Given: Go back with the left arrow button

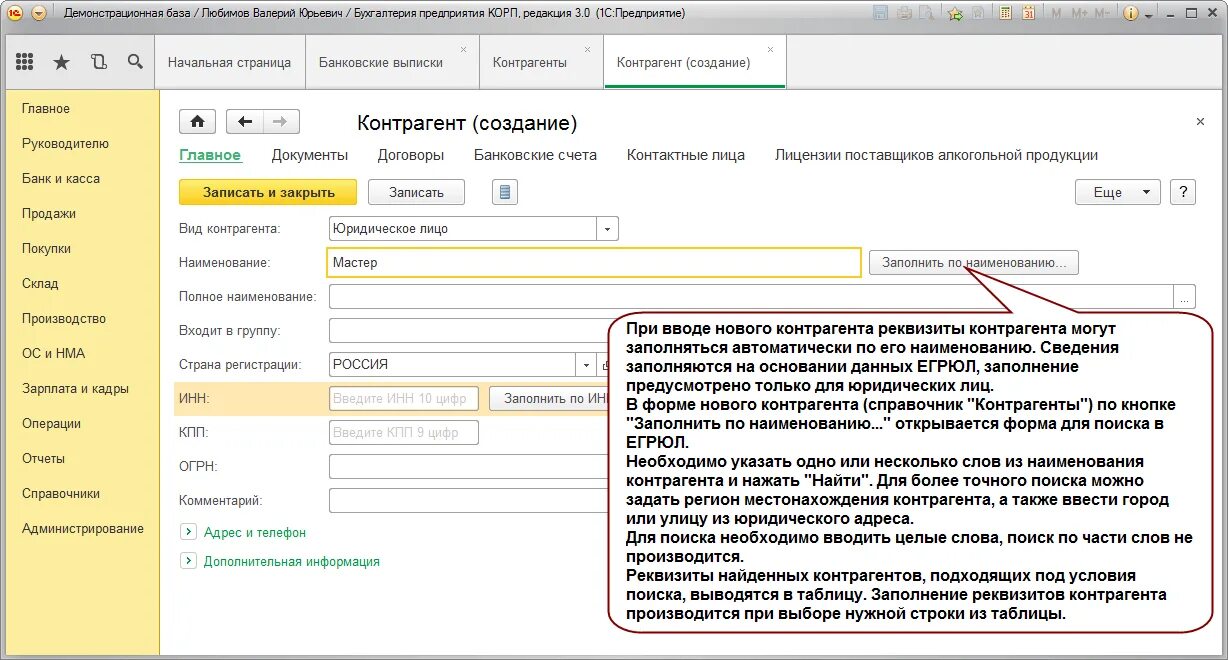Looking at the screenshot, I should point(245,122).
